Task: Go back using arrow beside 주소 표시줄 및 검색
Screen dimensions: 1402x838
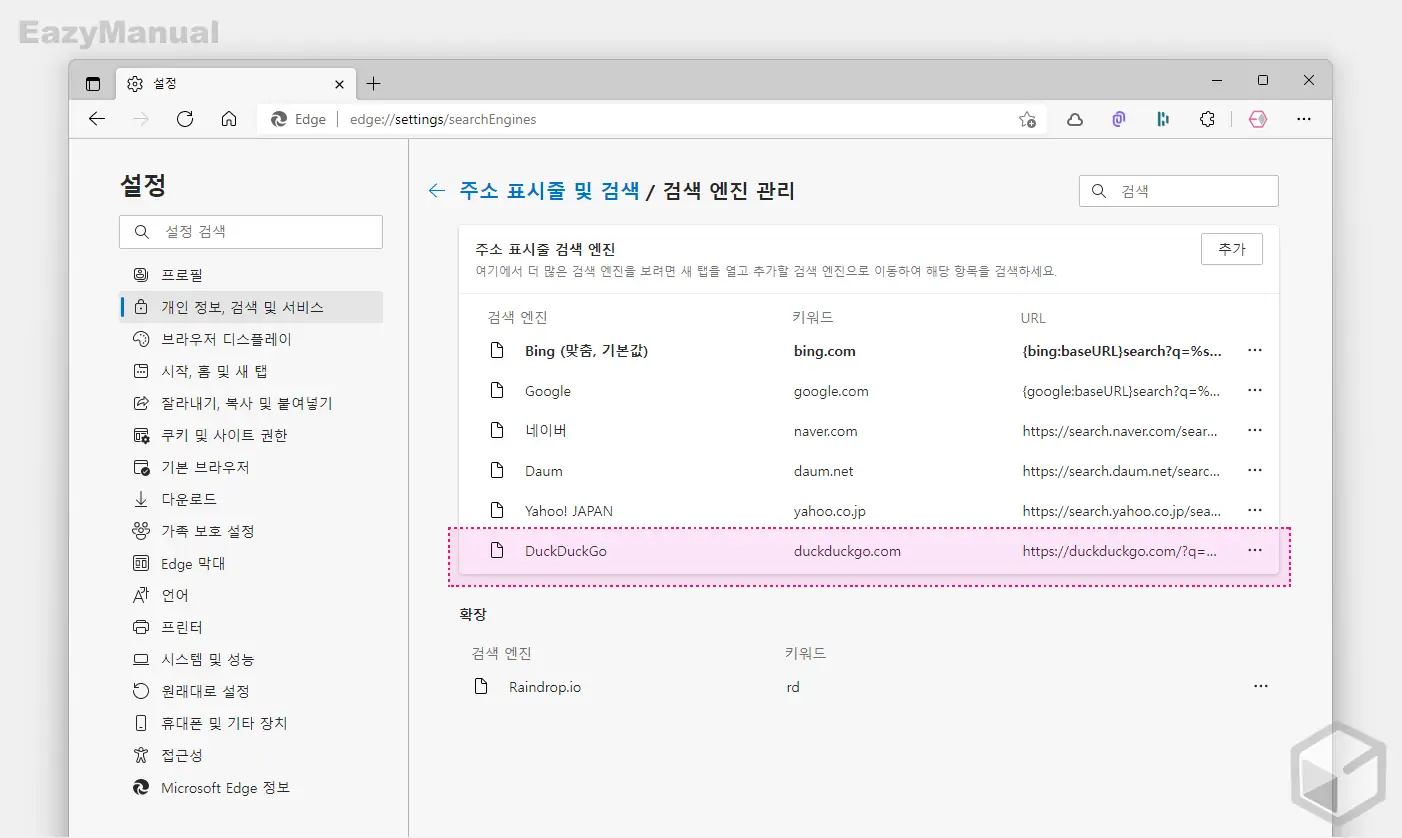Action: tap(436, 191)
